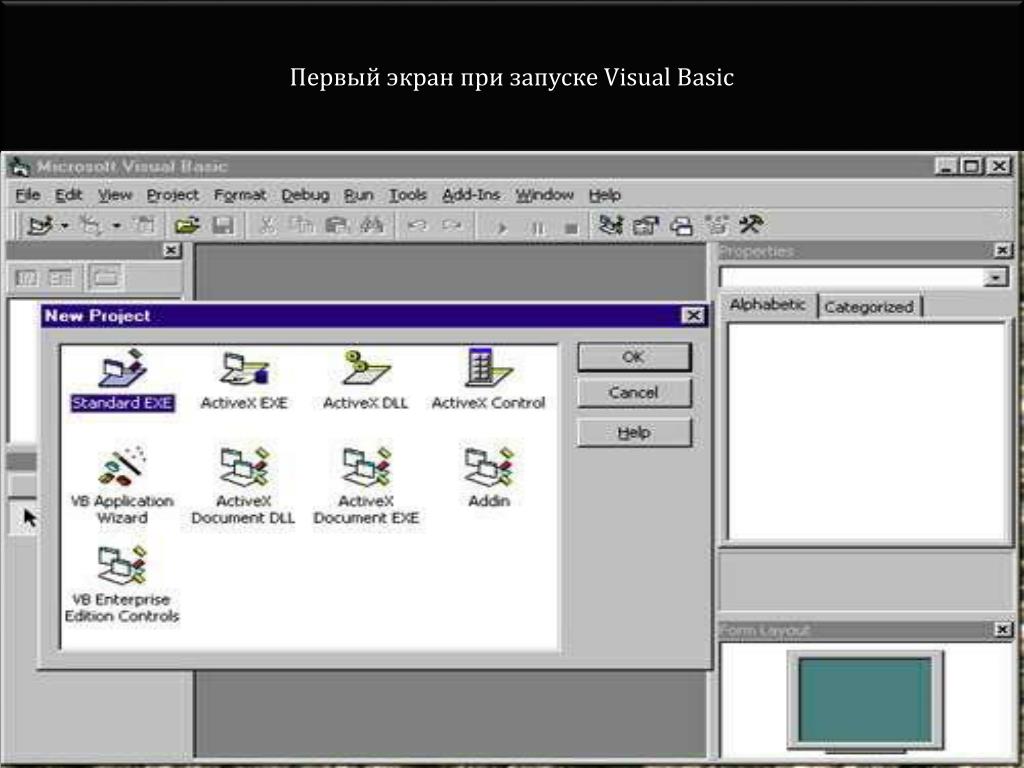This screenshot has width=1024, height=768.
Task: Open Project Explorer from toolbar
Action: 611,226
